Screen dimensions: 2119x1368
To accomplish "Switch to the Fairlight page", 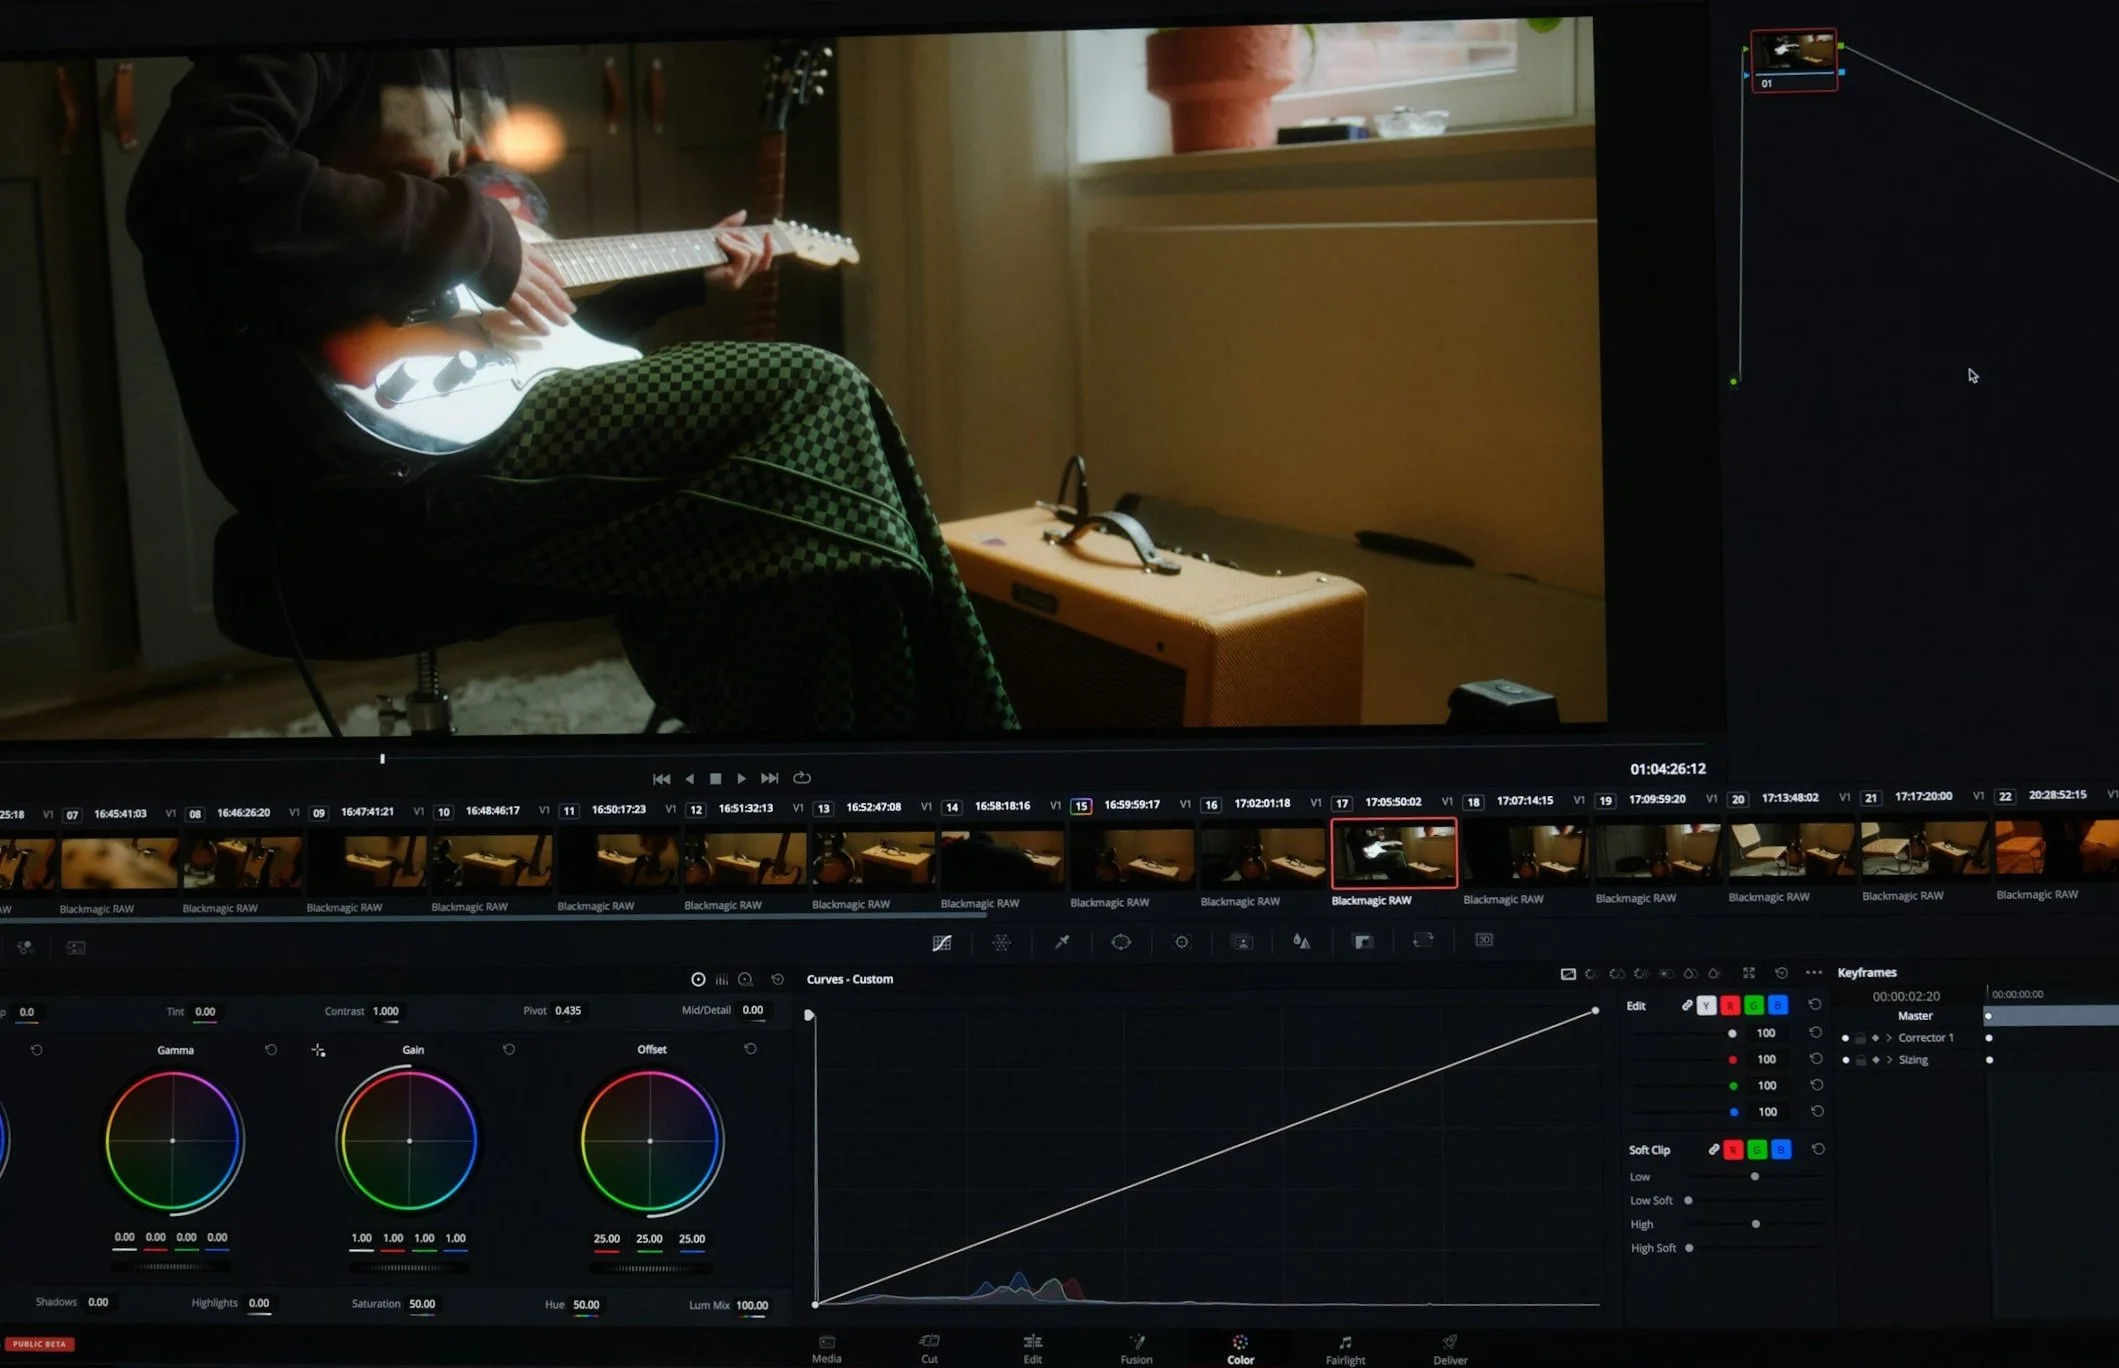I will (x=1345, y=1348).
